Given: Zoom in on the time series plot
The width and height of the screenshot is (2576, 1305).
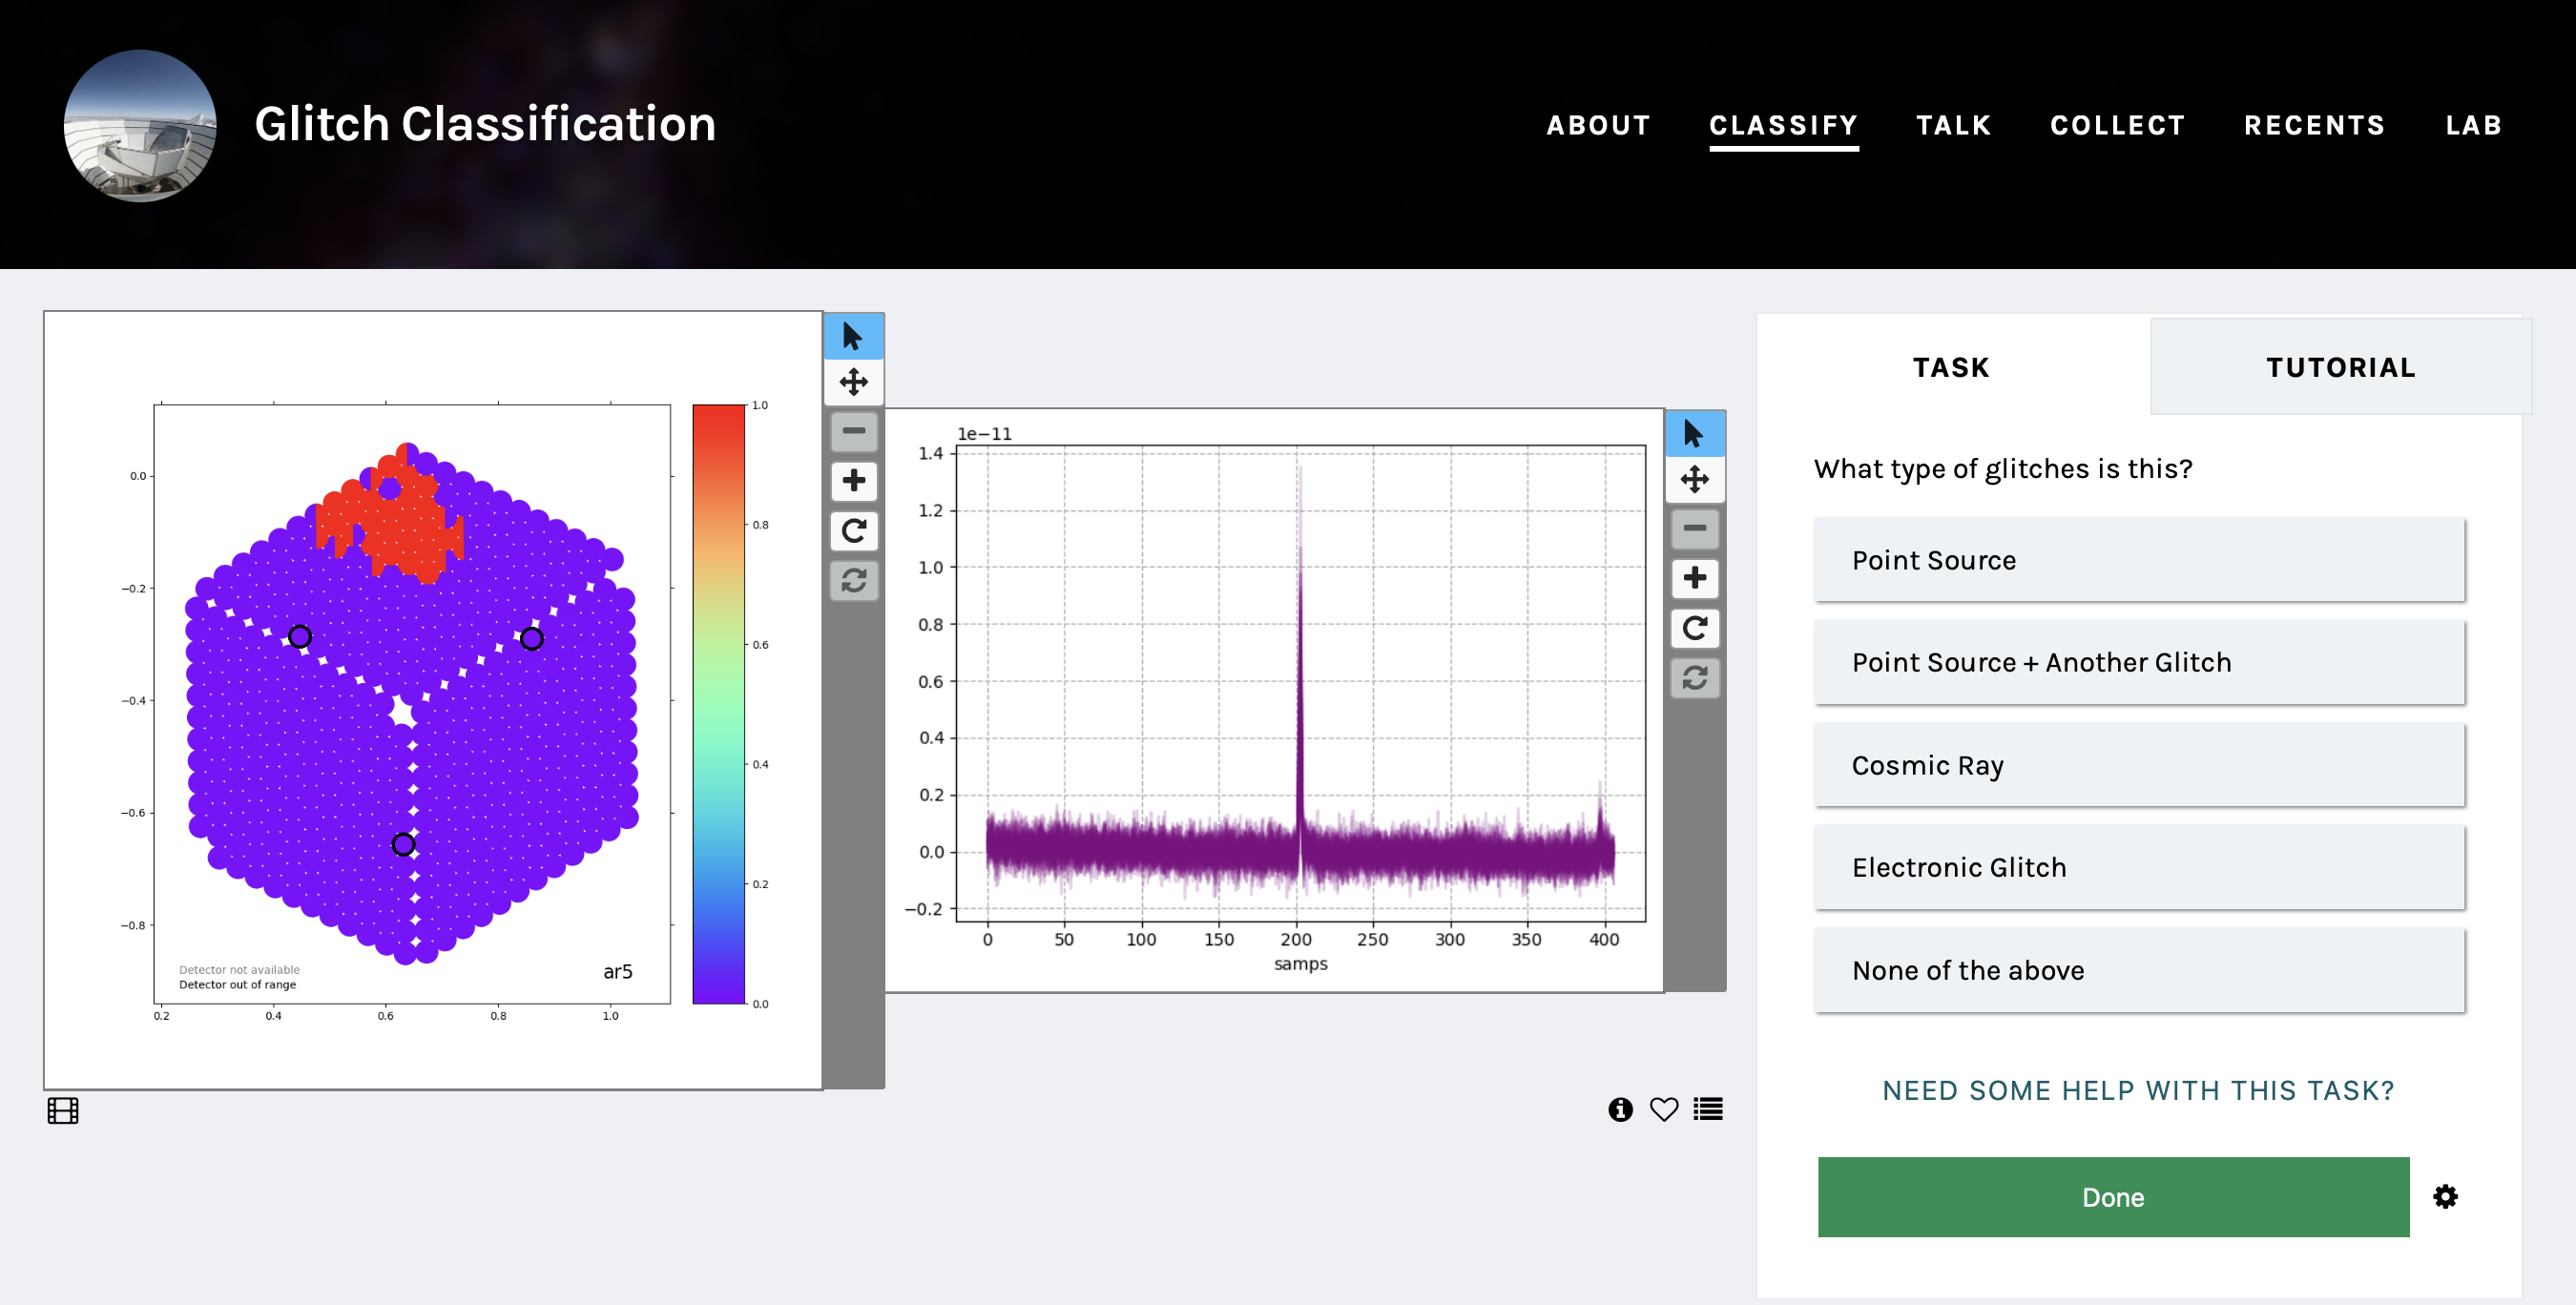Looking at the screenshot, I should point(1694,578).
